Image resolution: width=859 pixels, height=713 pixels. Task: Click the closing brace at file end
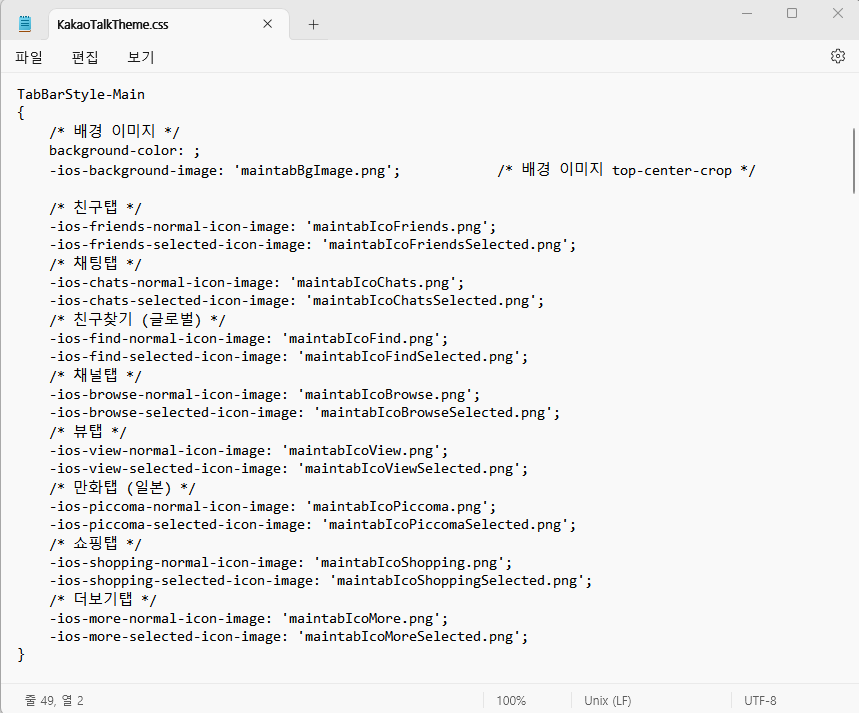[21, 654]
